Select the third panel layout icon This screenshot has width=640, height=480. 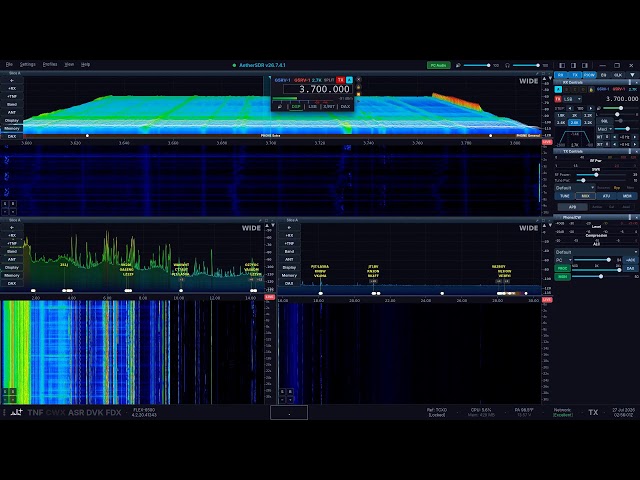coord(585,65)
